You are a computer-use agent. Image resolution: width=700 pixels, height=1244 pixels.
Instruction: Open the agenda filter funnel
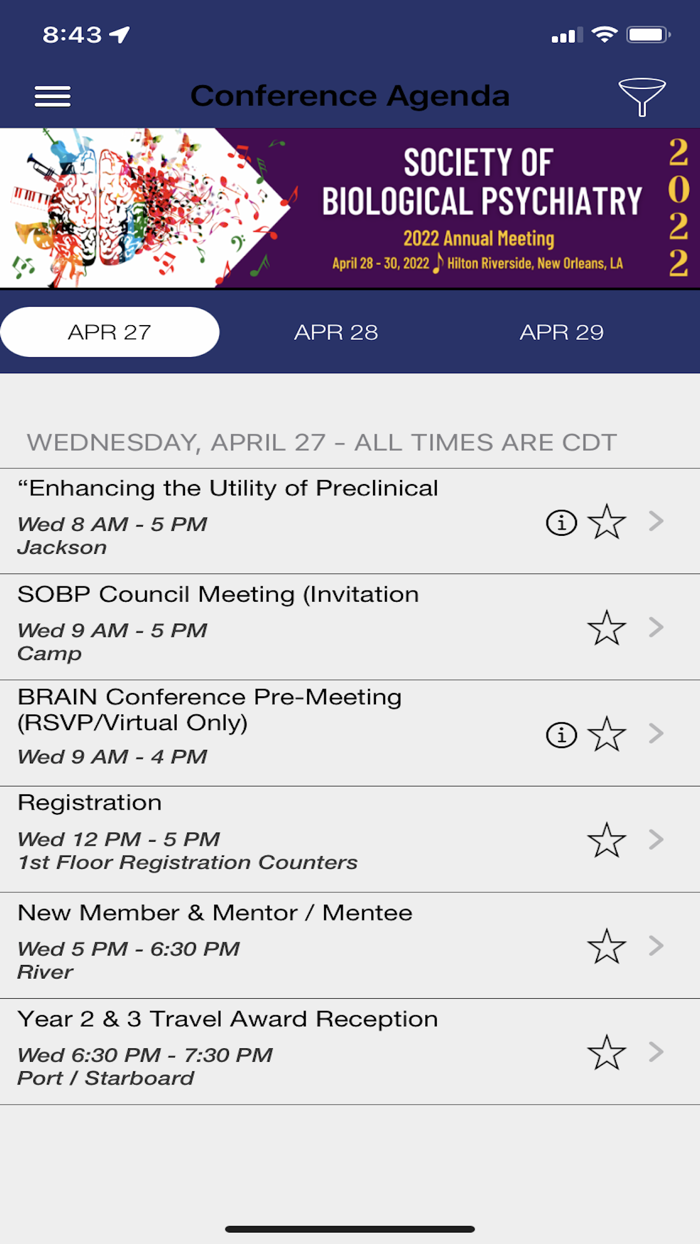pos(642,96)
